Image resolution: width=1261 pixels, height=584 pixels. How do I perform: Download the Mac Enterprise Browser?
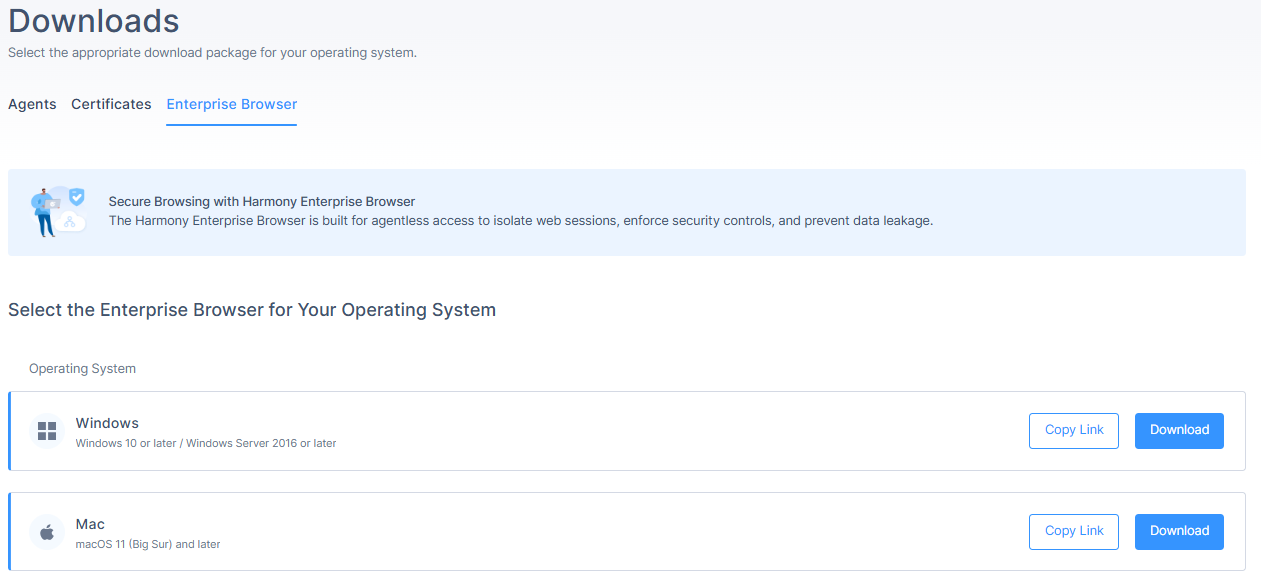coord(1179,531)
